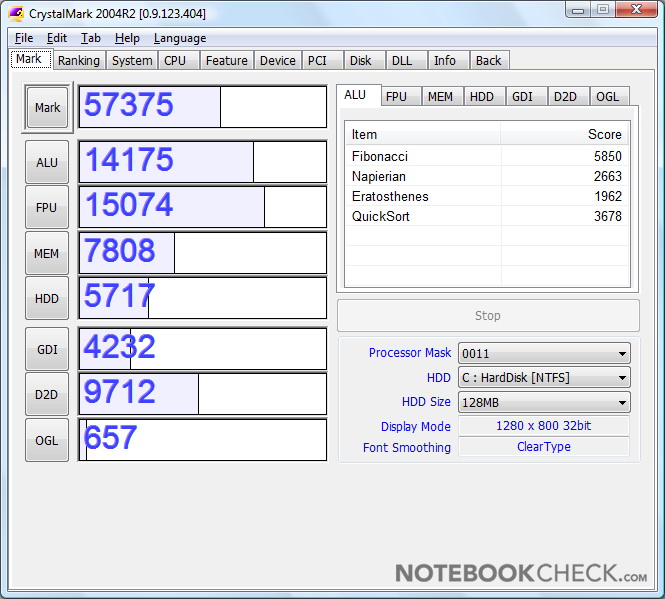Run all benchmarks with Mark button
This screenshot has width=665, height=599.
click(x=47, y=107)
